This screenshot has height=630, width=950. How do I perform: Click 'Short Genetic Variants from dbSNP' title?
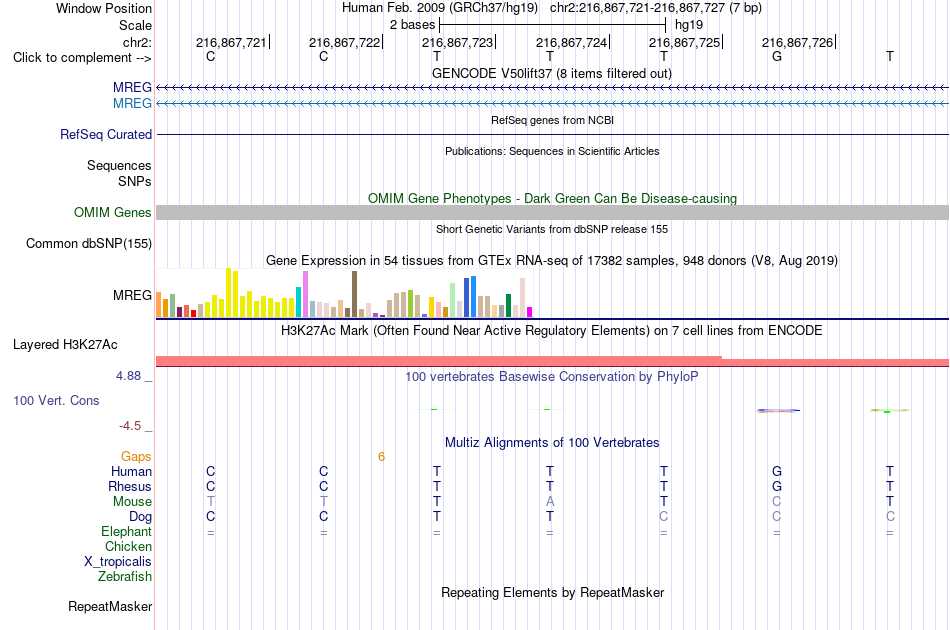(552, 229)
